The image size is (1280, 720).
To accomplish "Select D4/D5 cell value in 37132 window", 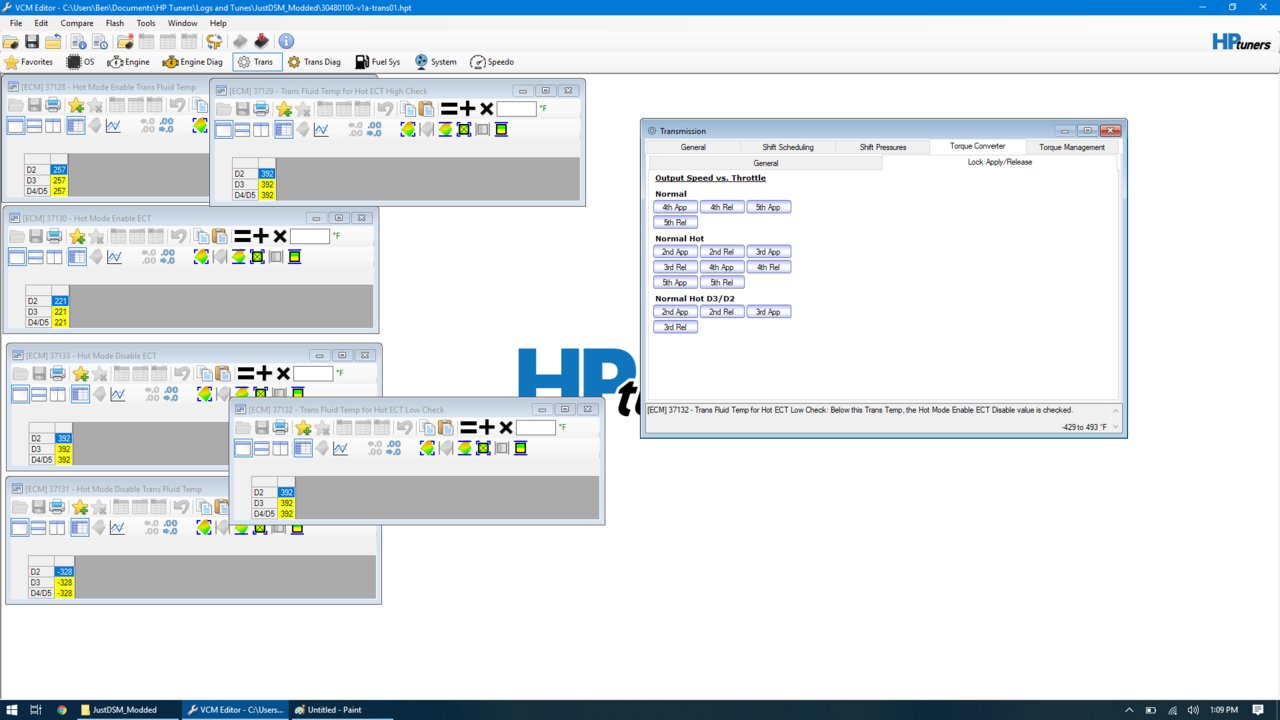I will 286,514.
